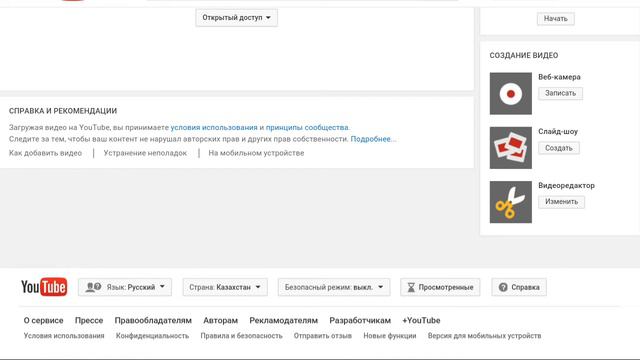This screenshot has width=640, height=360.
Task: Open Версия для мобильных устройств link
Action: point(484,336)
